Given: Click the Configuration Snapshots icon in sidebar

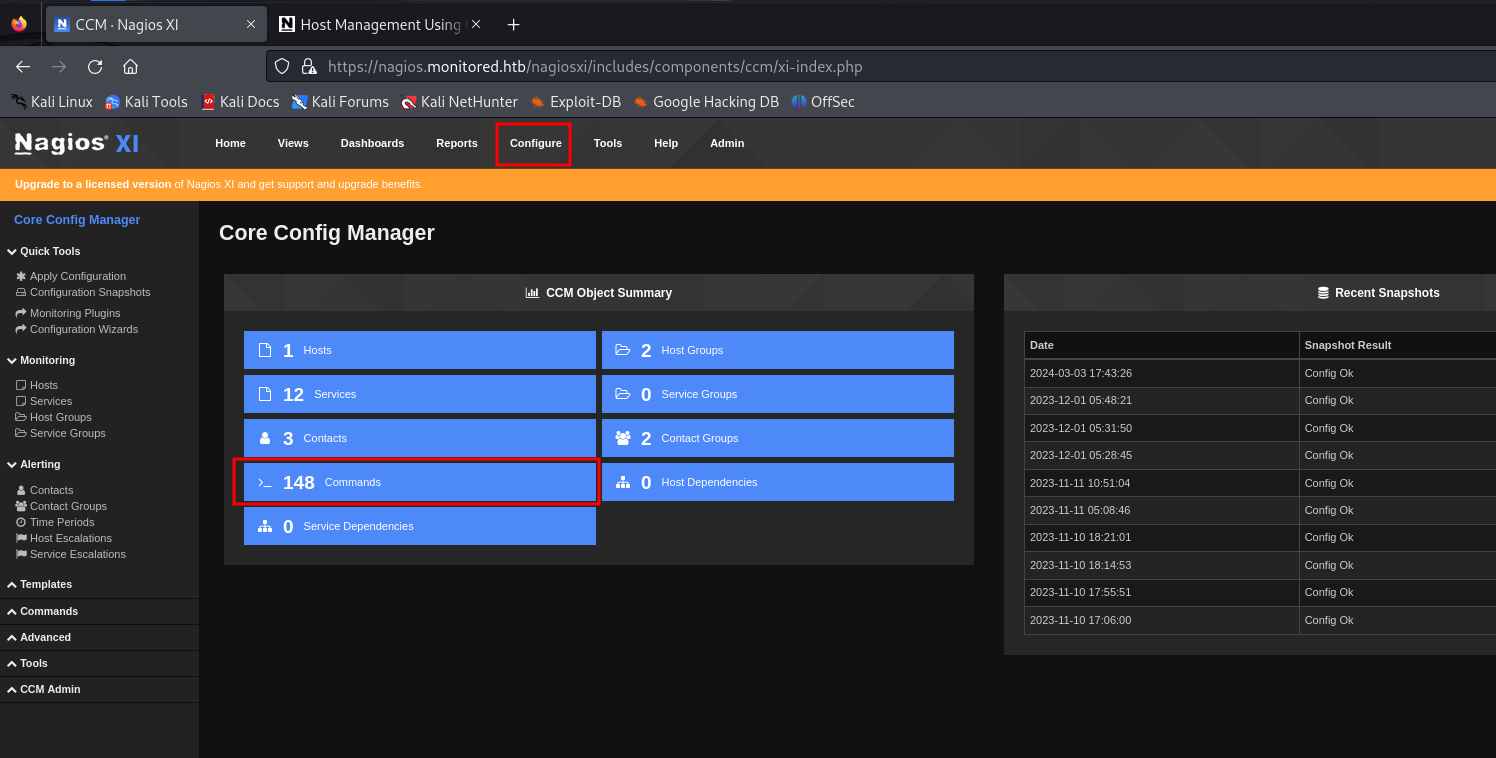Looking at the screenshot, I should click(x=21, y=292).
